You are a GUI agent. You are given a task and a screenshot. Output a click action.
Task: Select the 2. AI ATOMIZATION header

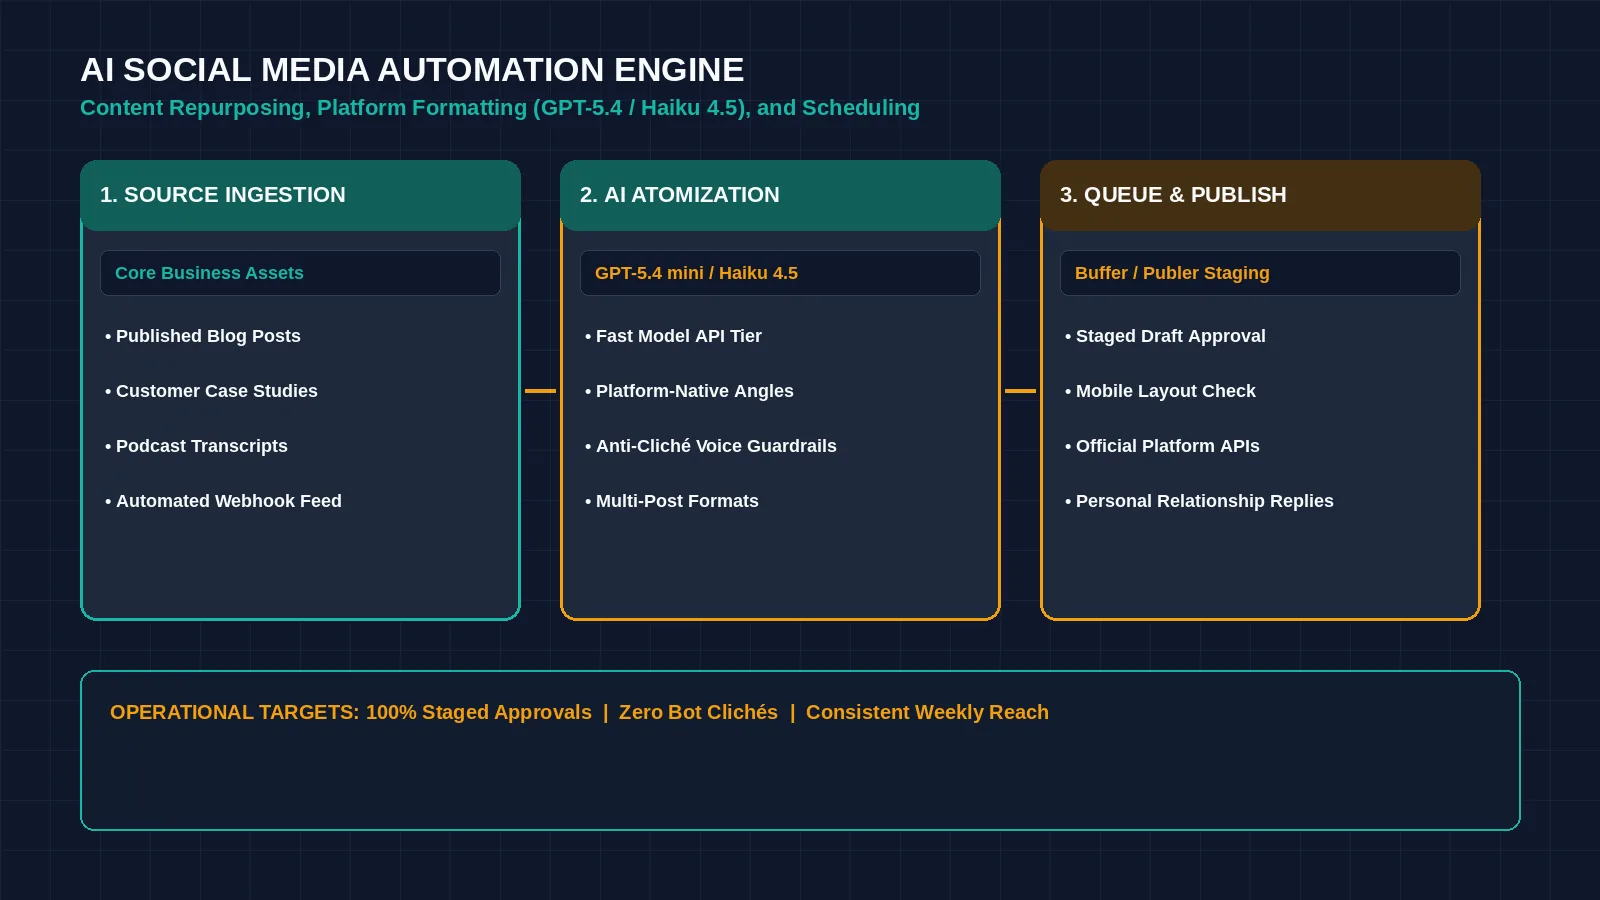point(780,195)
